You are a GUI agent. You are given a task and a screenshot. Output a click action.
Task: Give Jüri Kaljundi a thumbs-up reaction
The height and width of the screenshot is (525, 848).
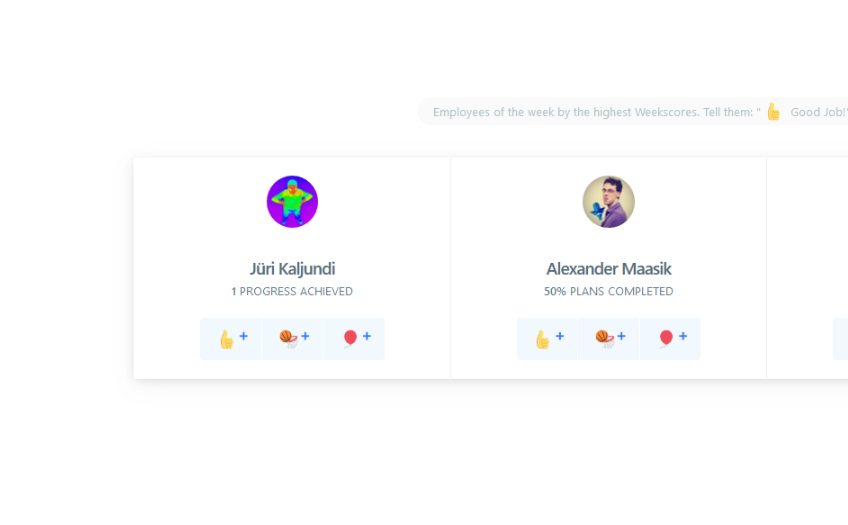point(230,339)
